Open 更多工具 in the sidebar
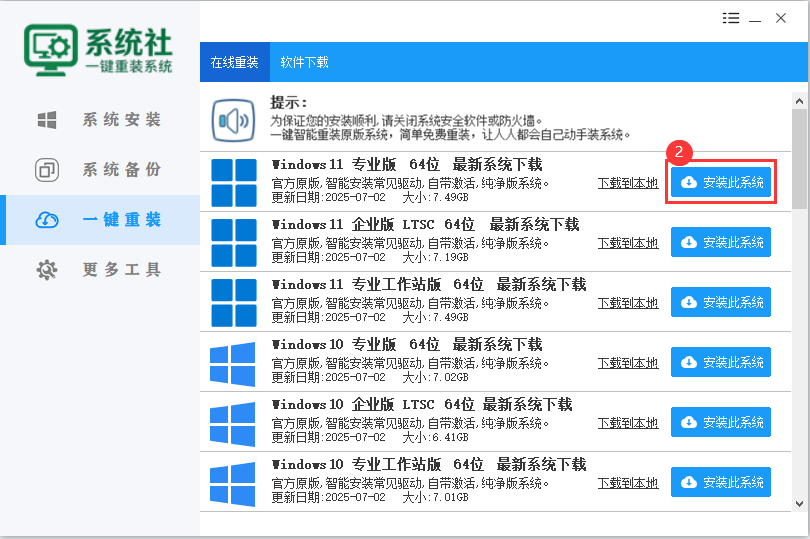Screen dimensions: 810x539 [x=100, y=270]
